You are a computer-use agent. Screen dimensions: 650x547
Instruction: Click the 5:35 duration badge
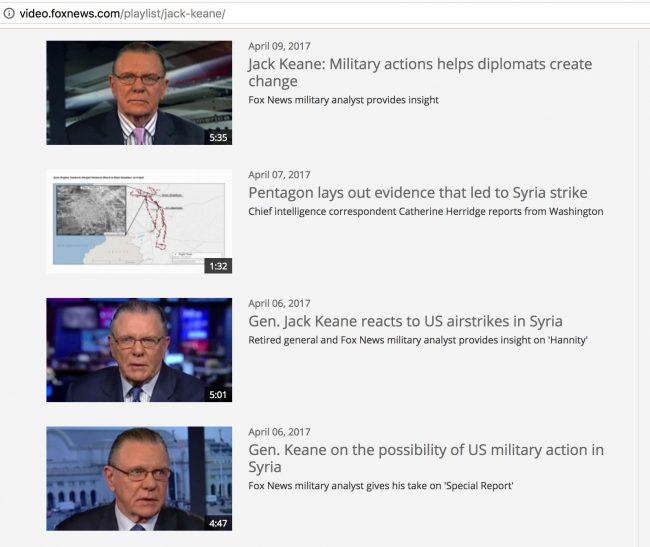[x=218, y=138]
